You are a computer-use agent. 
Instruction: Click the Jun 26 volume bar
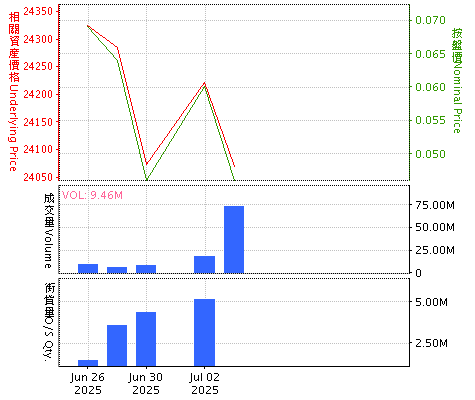tap(88, 269)
